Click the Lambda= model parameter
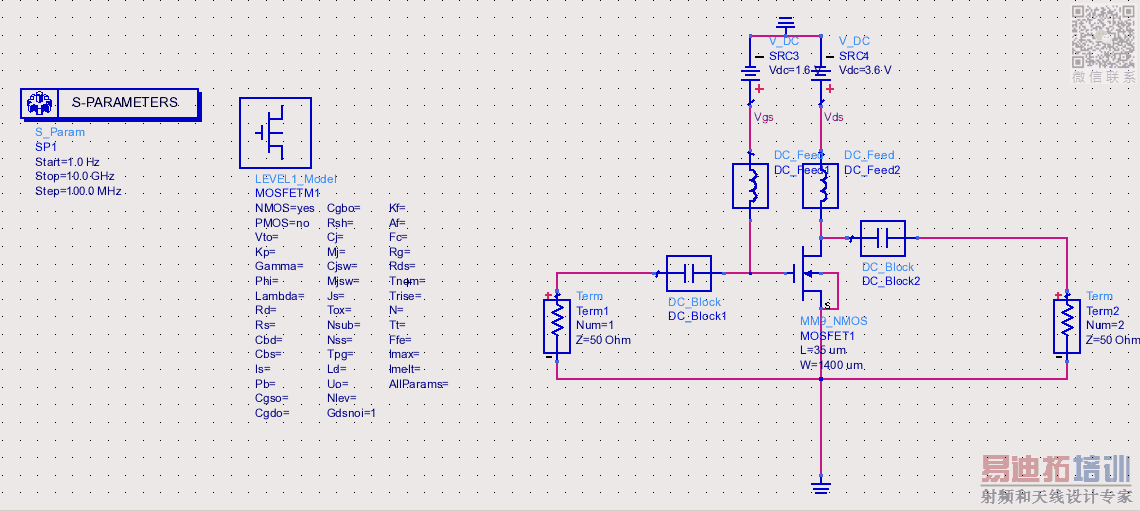Screen dimensions: 1140x511 (279, 296)
